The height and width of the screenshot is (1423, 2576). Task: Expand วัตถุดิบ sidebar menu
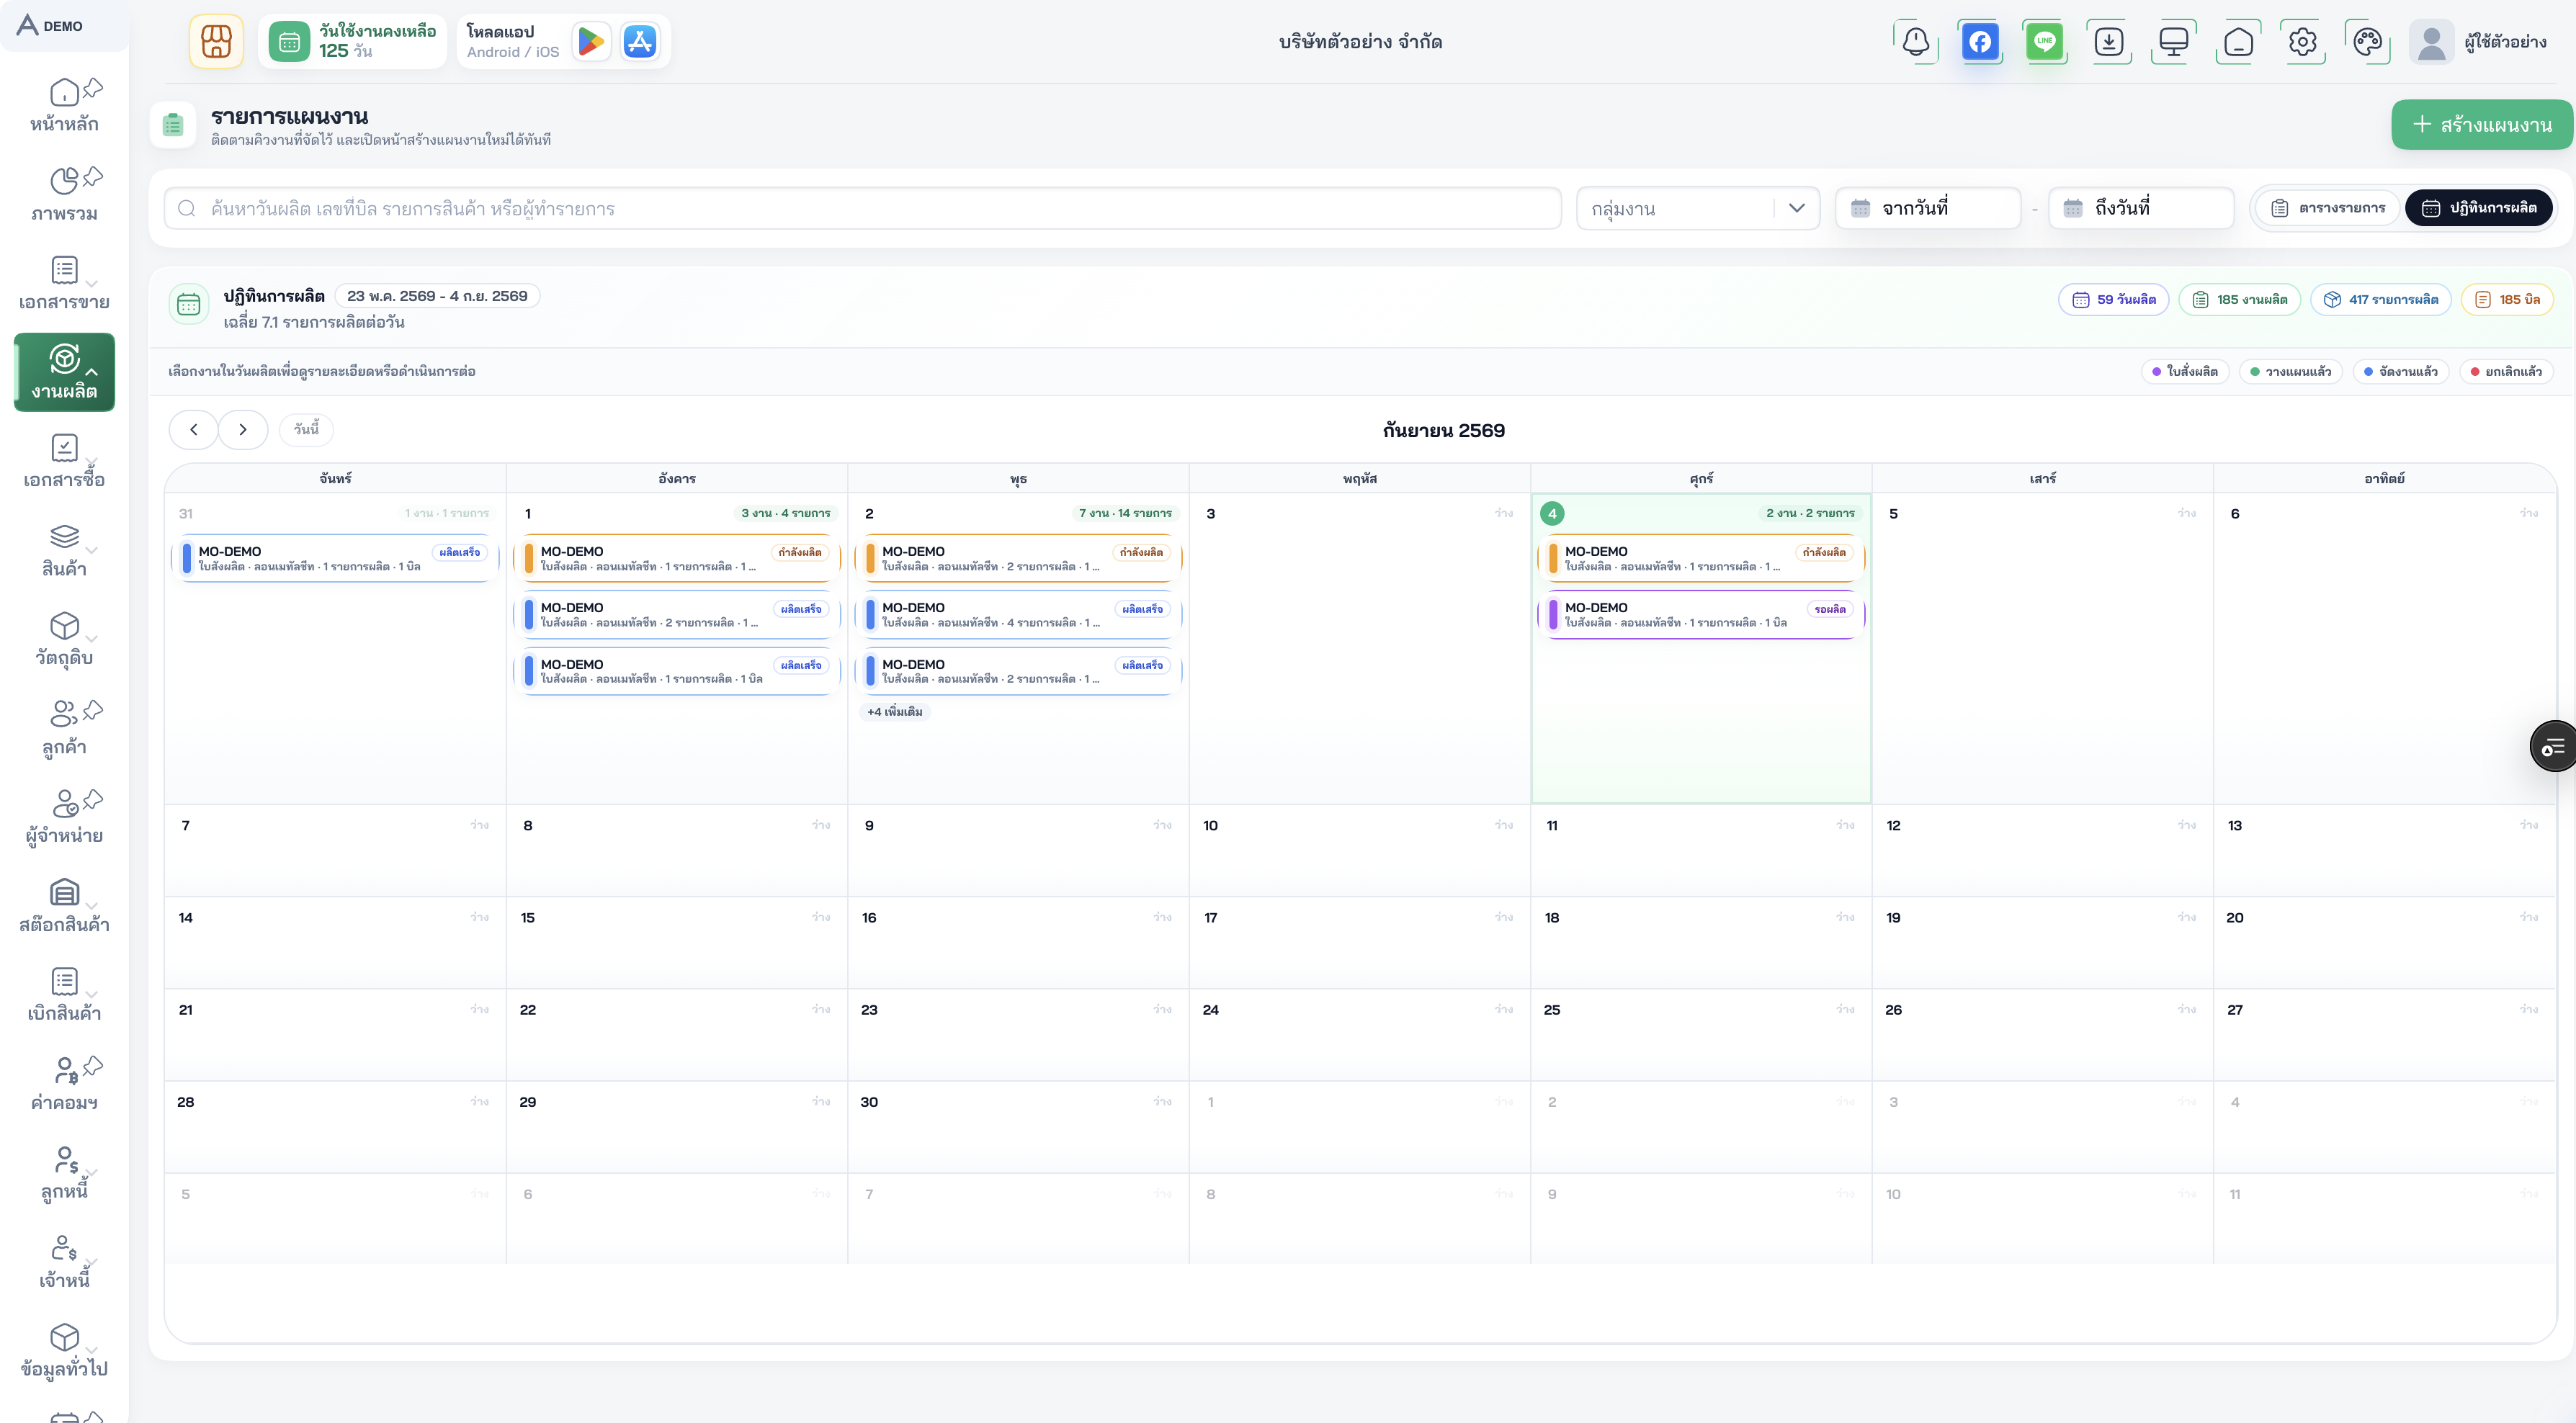pyautogui.click(x=64, y=640)
